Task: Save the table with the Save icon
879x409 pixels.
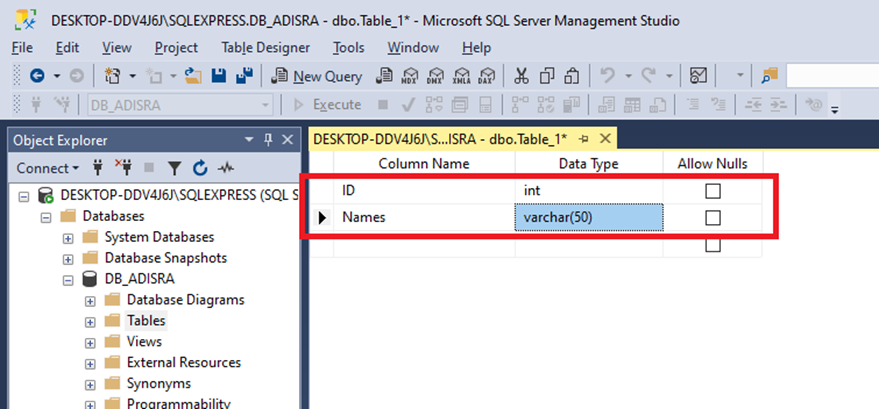Action: [219, 76]
